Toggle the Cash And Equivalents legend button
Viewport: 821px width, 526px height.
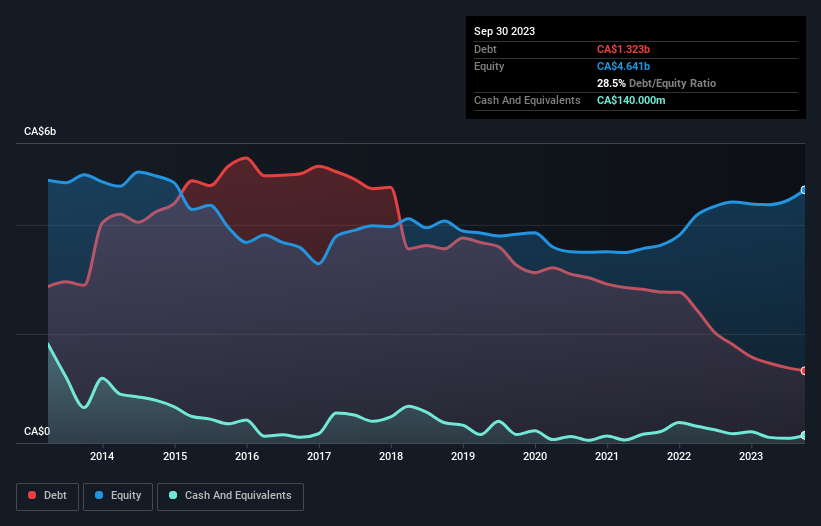click(230, 496)
